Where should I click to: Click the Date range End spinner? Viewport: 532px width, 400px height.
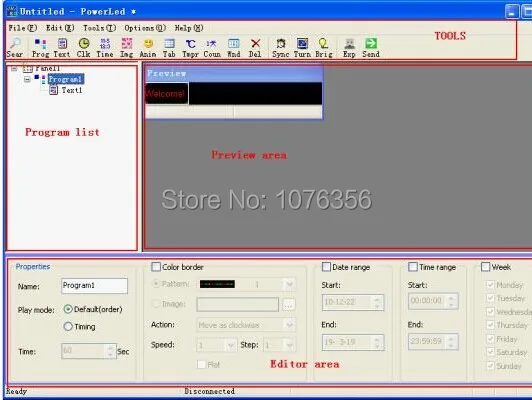377,342
